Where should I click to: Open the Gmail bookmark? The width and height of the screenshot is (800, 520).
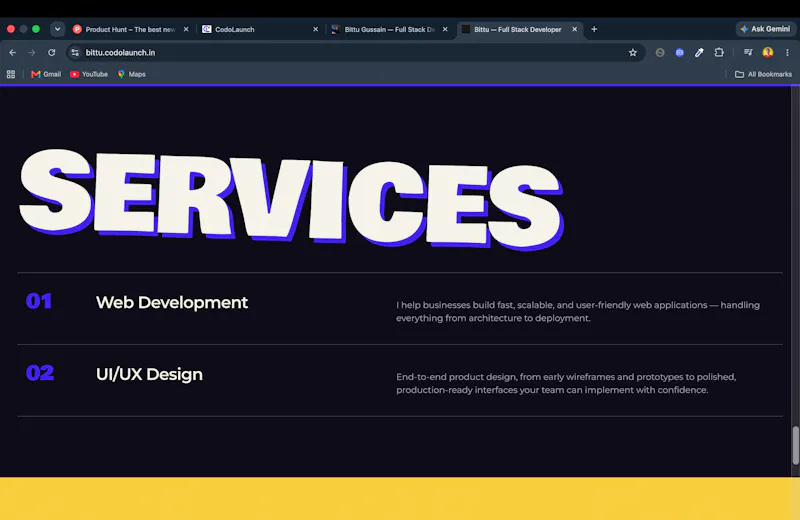tap(46, 75)
